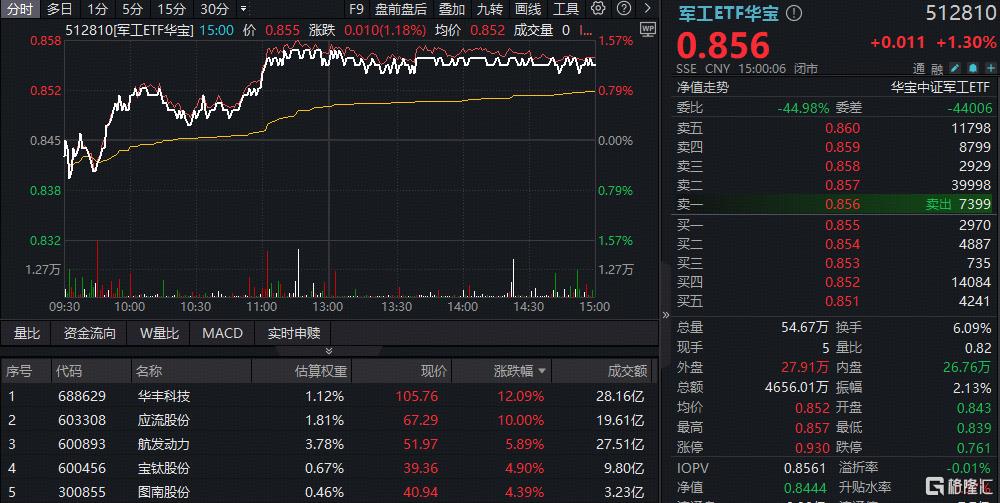Select 航发动力 row in holdings
The height and width of the screenshot is (503, 1000).
[329, 444]
